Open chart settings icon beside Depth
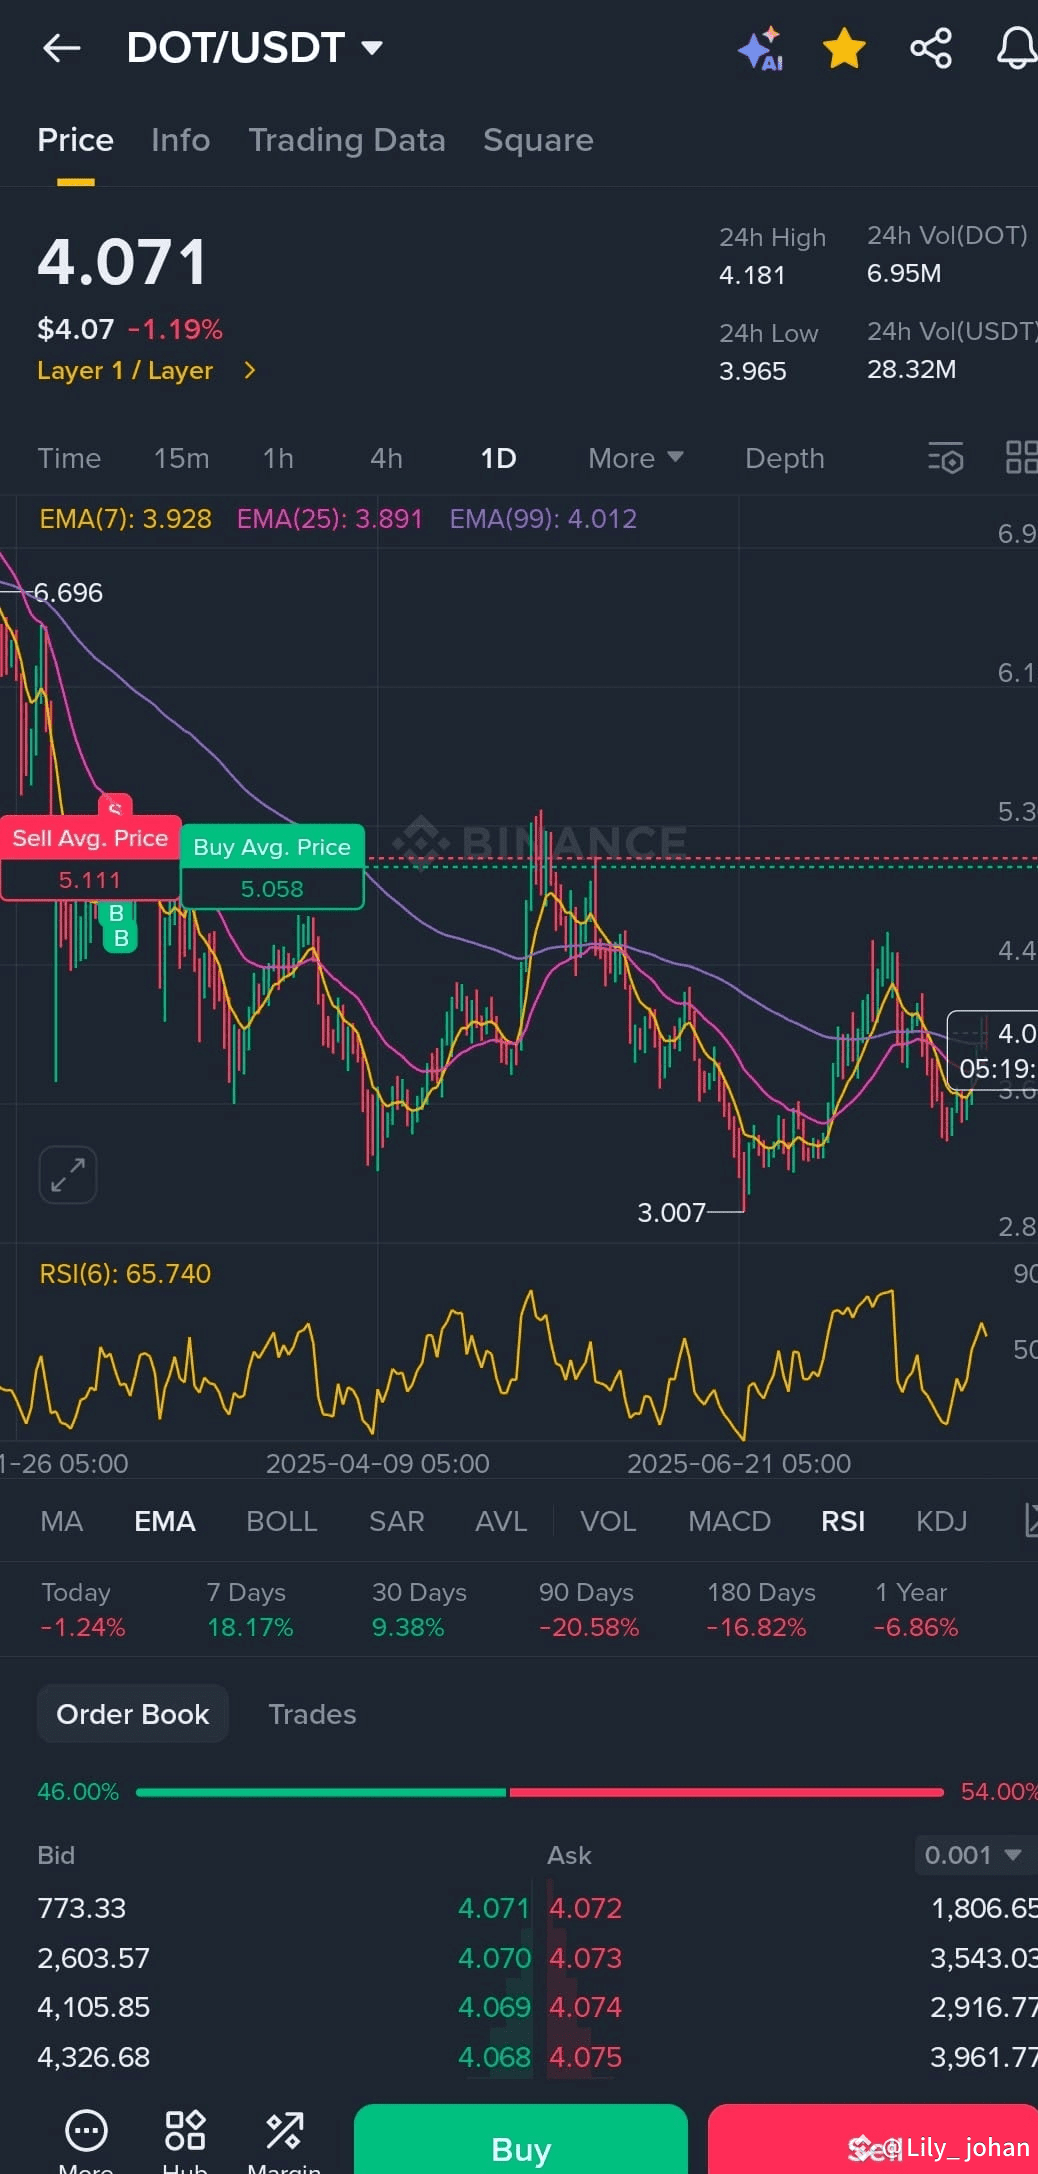This screenshot has width=1038, height=2174. click(x=945, y=458)
